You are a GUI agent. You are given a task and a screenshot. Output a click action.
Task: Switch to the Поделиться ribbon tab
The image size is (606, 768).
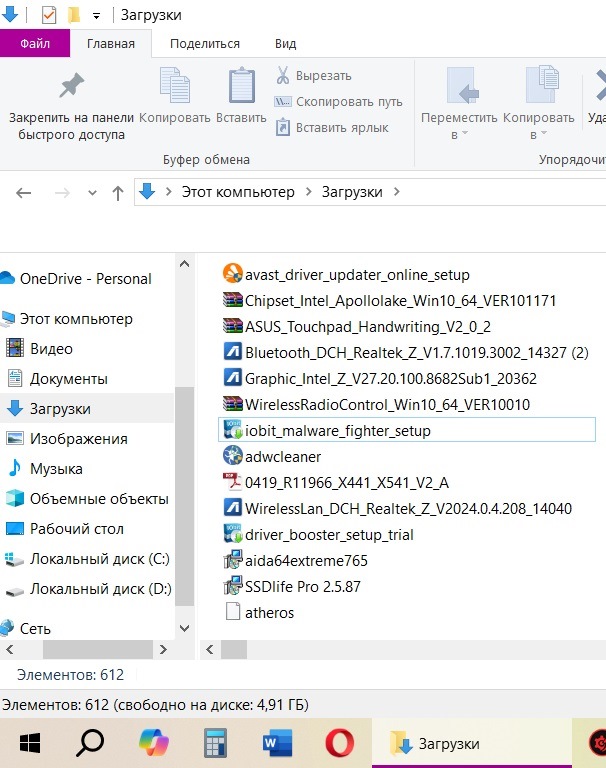coord(205,44)
